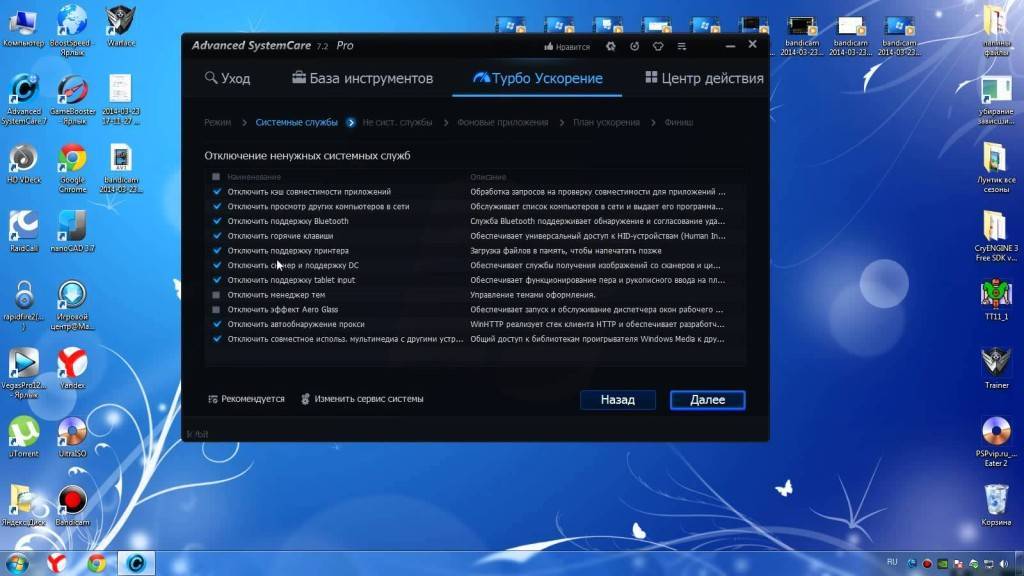This screenshot has width=1024, height=576.
Task: Click the Режим breadcrumb step
Action: [217, 122]
